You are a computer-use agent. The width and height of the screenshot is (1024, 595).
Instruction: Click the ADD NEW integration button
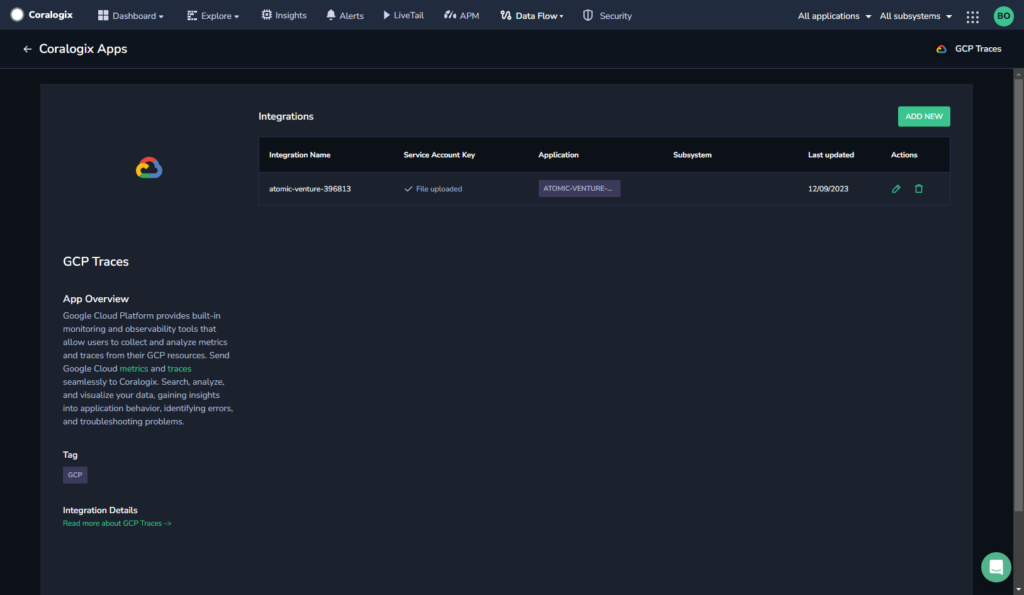[923, 116]
